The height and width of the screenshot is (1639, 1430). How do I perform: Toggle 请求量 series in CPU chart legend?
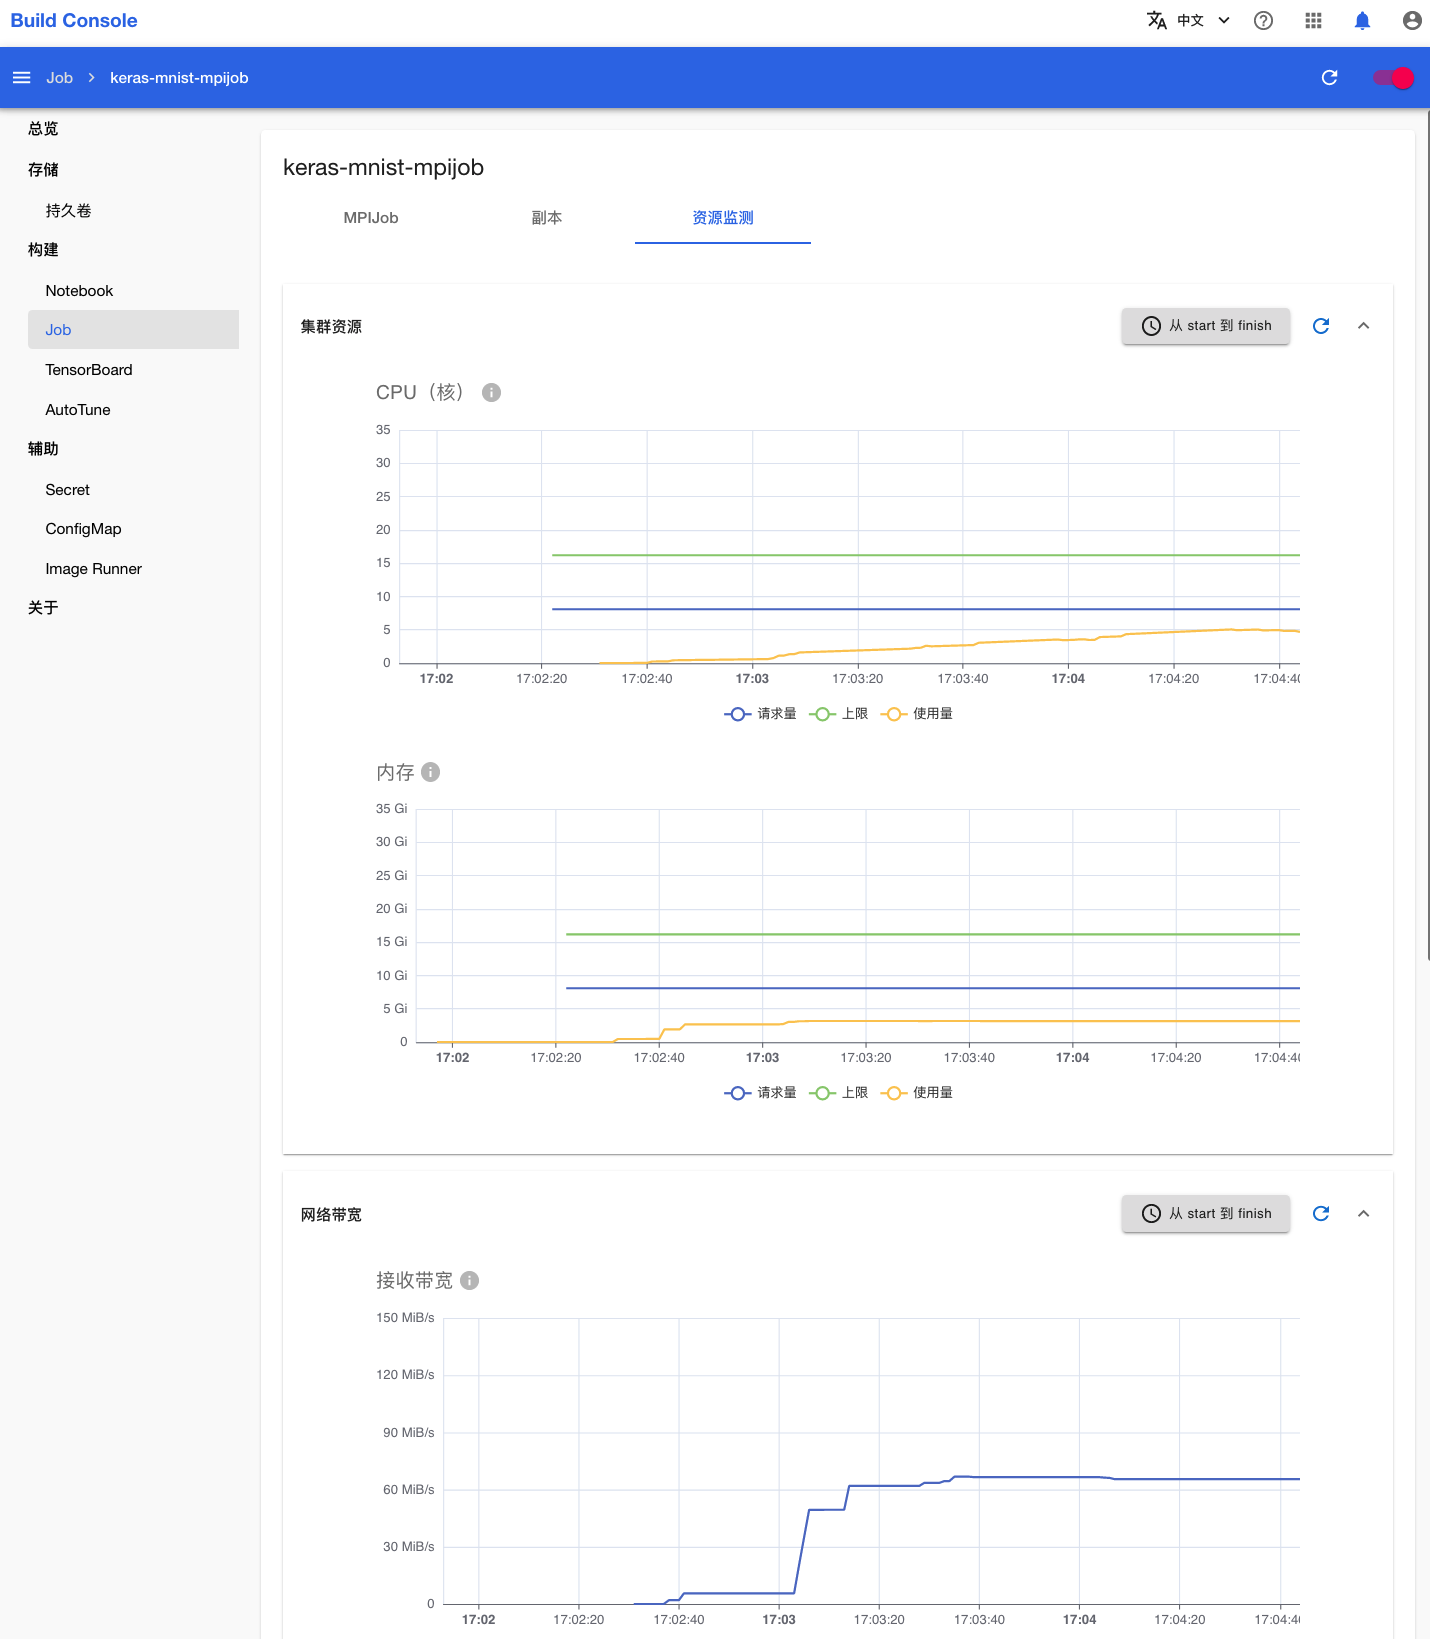(x=760, y=714)
